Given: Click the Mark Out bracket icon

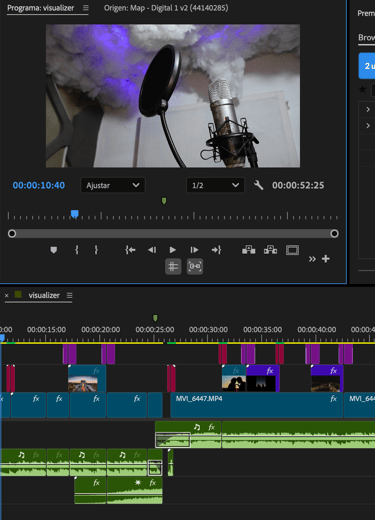Looking at the screenshot, I should 96,250.
